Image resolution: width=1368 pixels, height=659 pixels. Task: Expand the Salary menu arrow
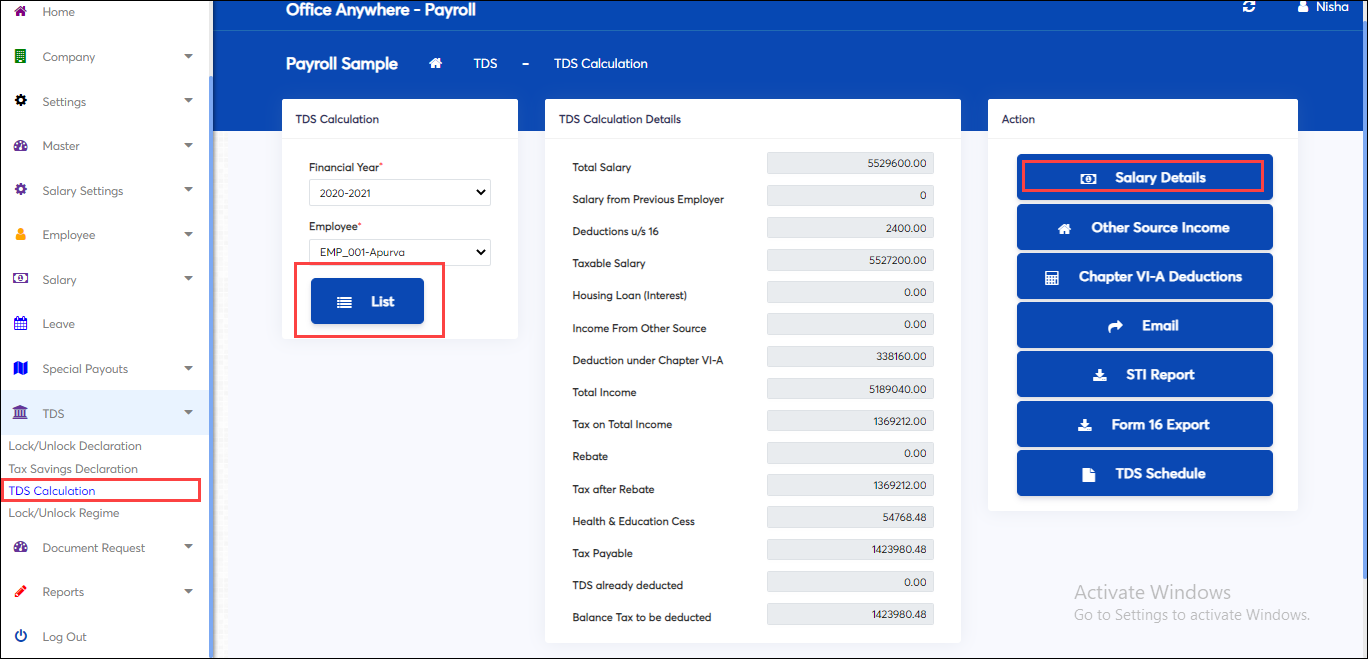tap(188, 279)
